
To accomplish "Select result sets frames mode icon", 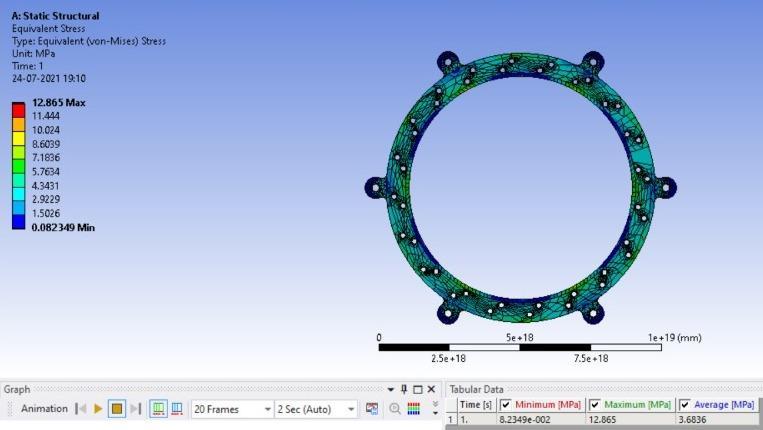I will [x=177, y=409].
